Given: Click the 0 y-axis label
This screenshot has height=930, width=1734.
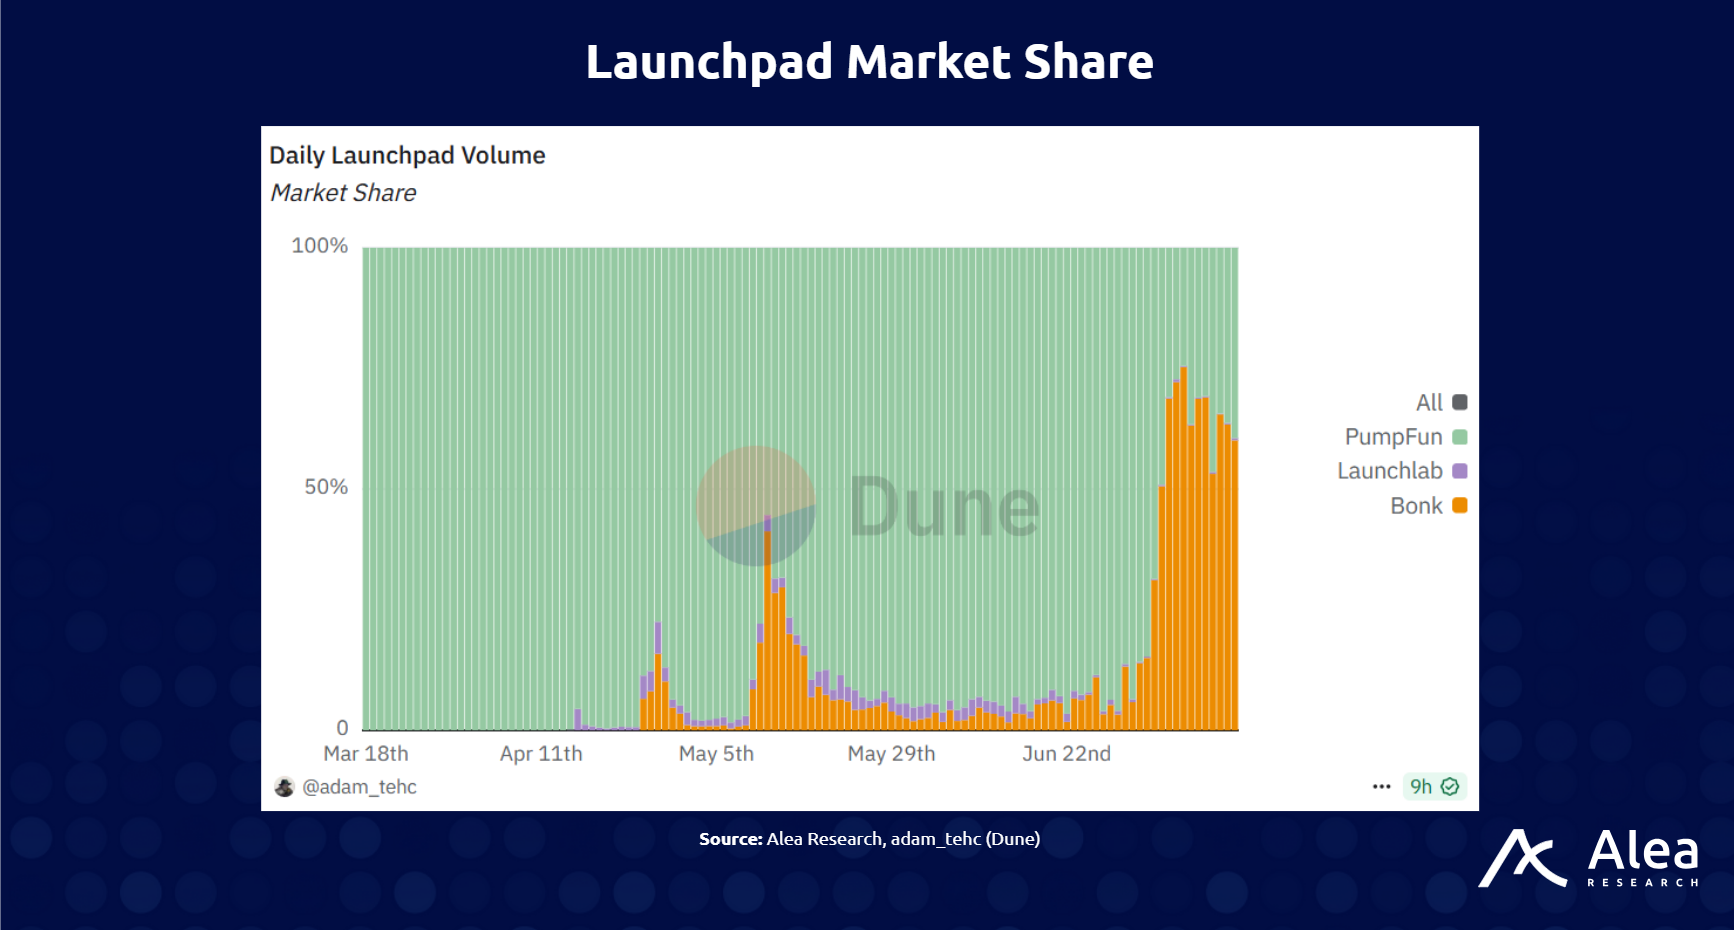Looking at the screenshot, I should 342,728.
